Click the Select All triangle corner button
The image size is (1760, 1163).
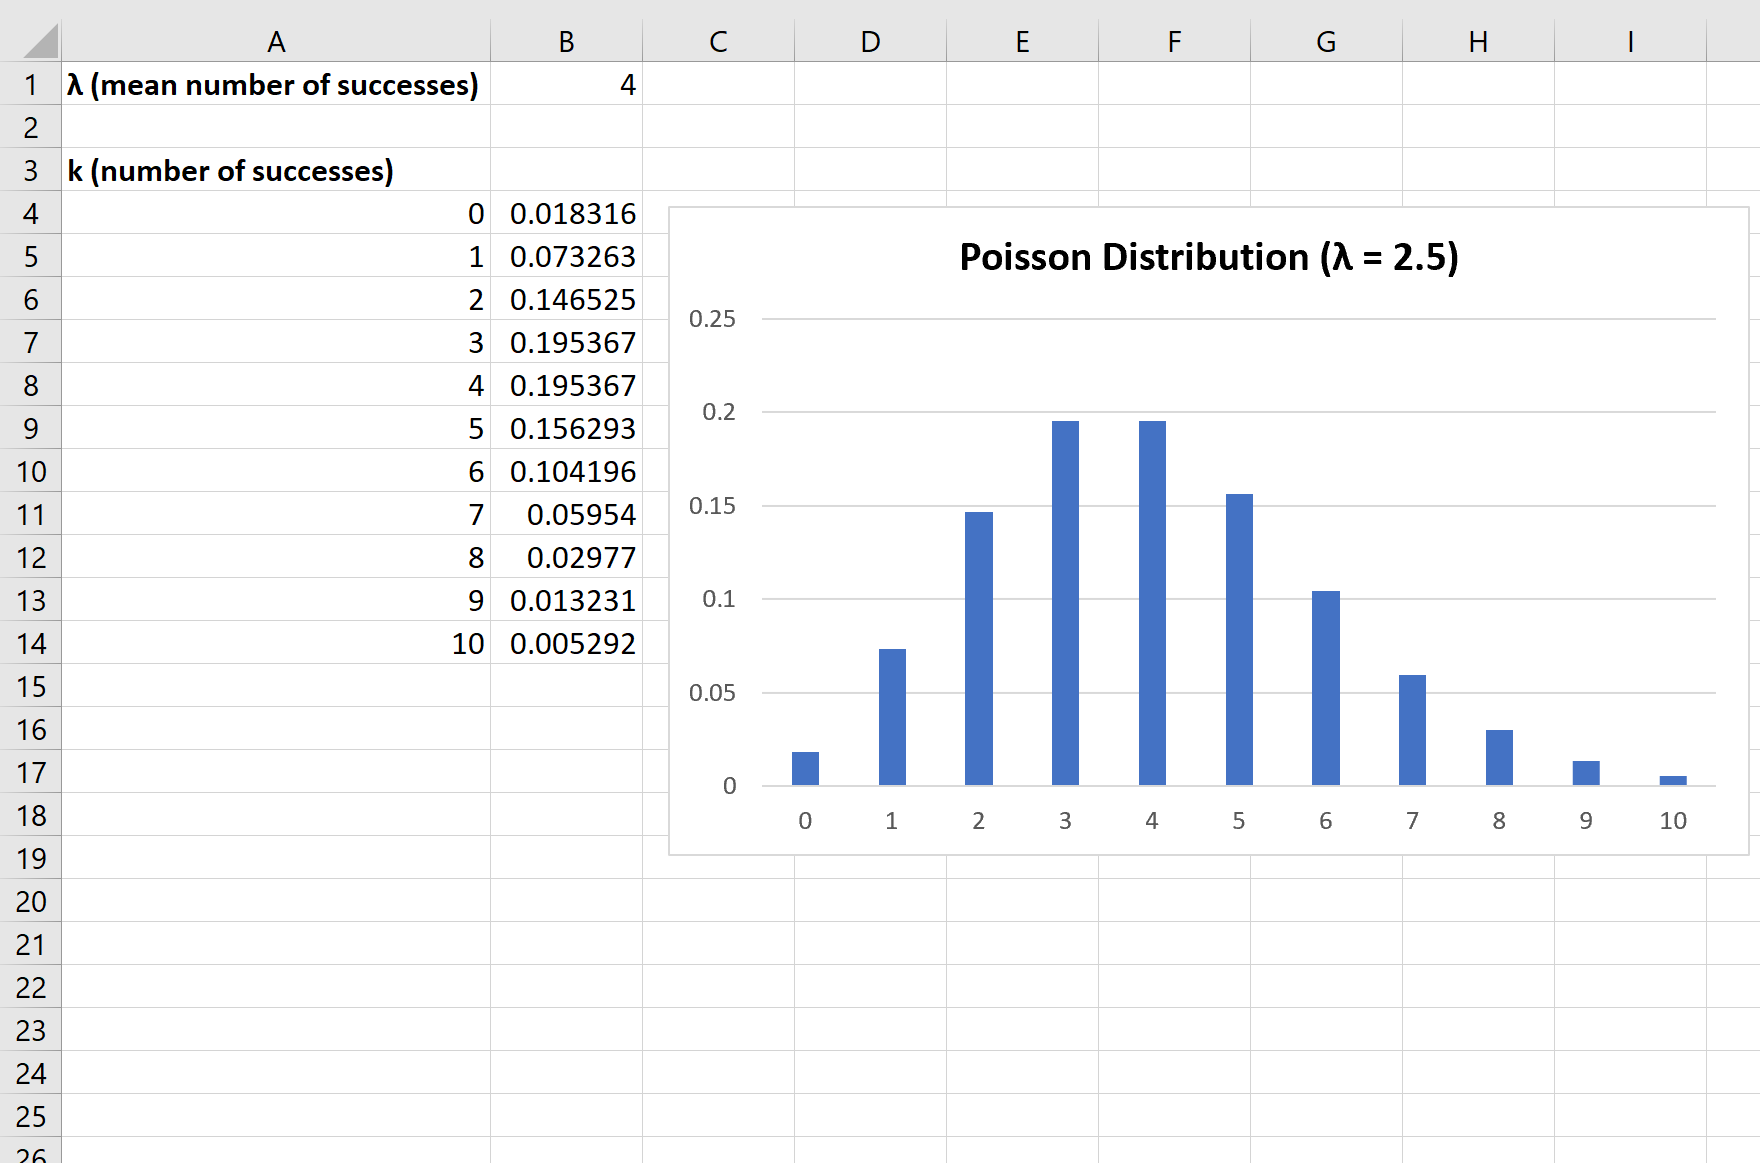30,41
